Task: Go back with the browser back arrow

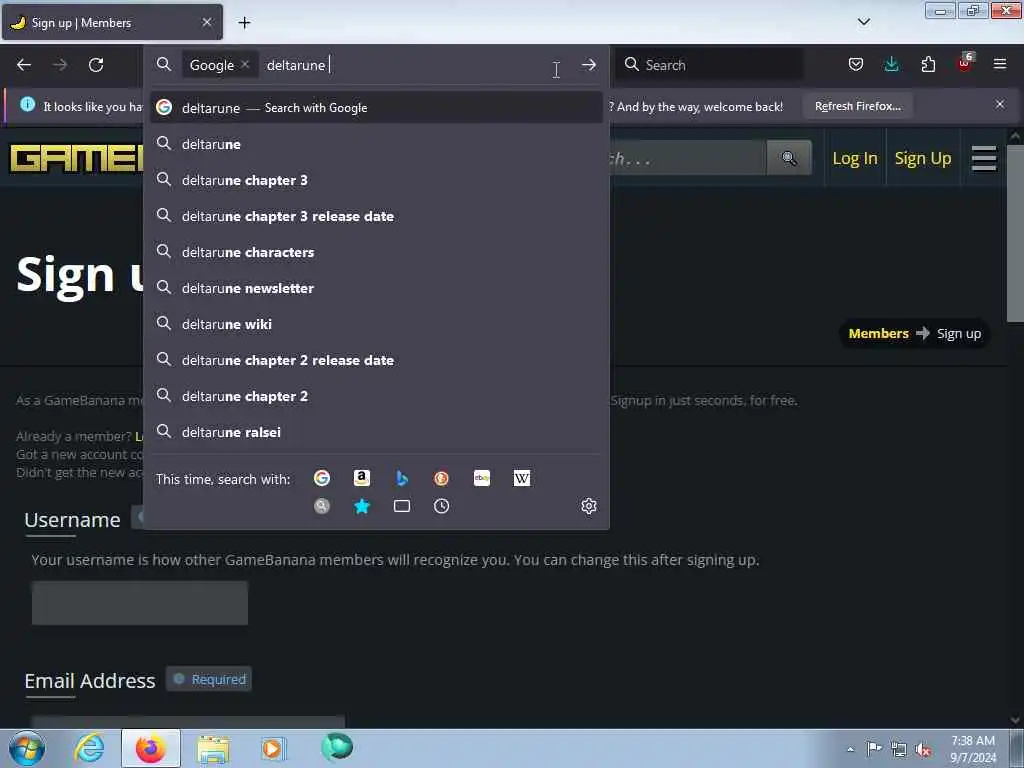Action: coord(24,65)
